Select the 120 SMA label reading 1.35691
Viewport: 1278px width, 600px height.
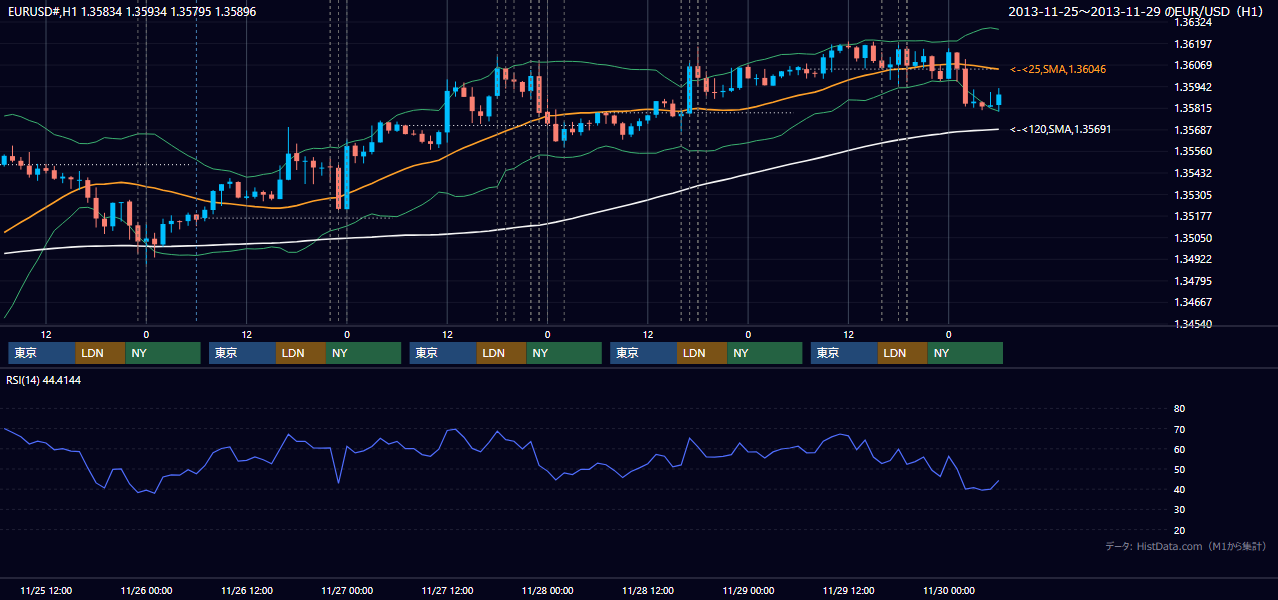point(1061,129)
